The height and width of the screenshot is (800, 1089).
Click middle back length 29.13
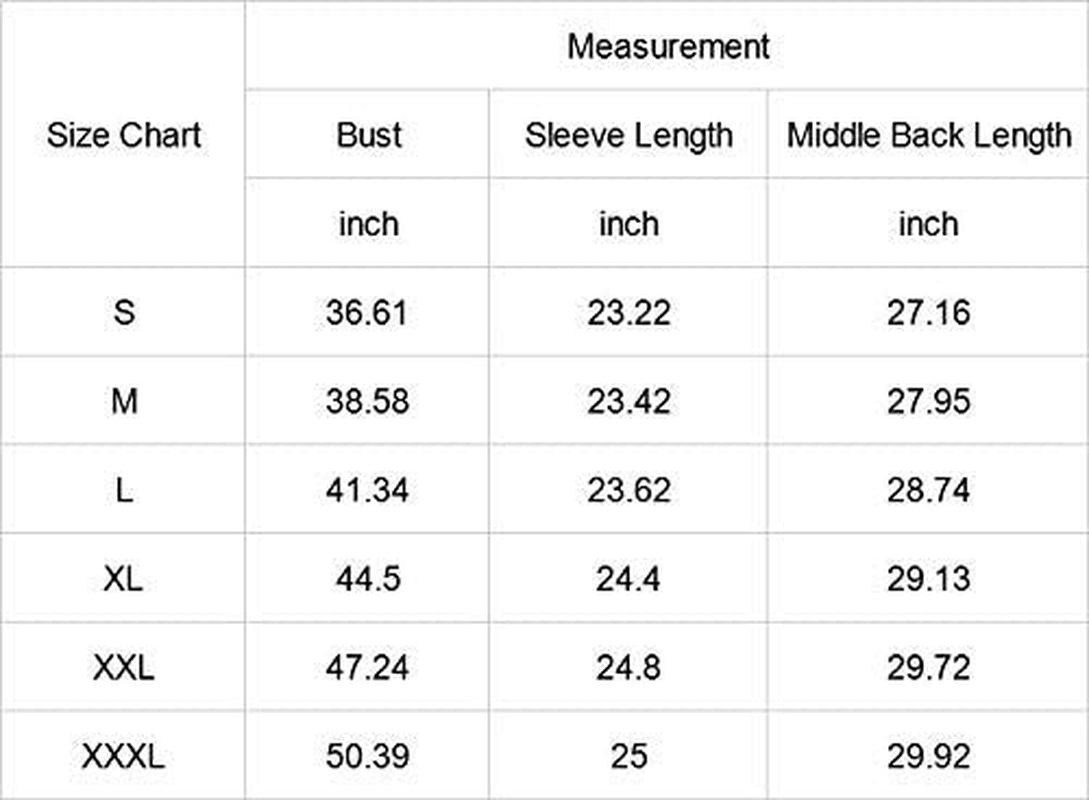pos(928,579)
